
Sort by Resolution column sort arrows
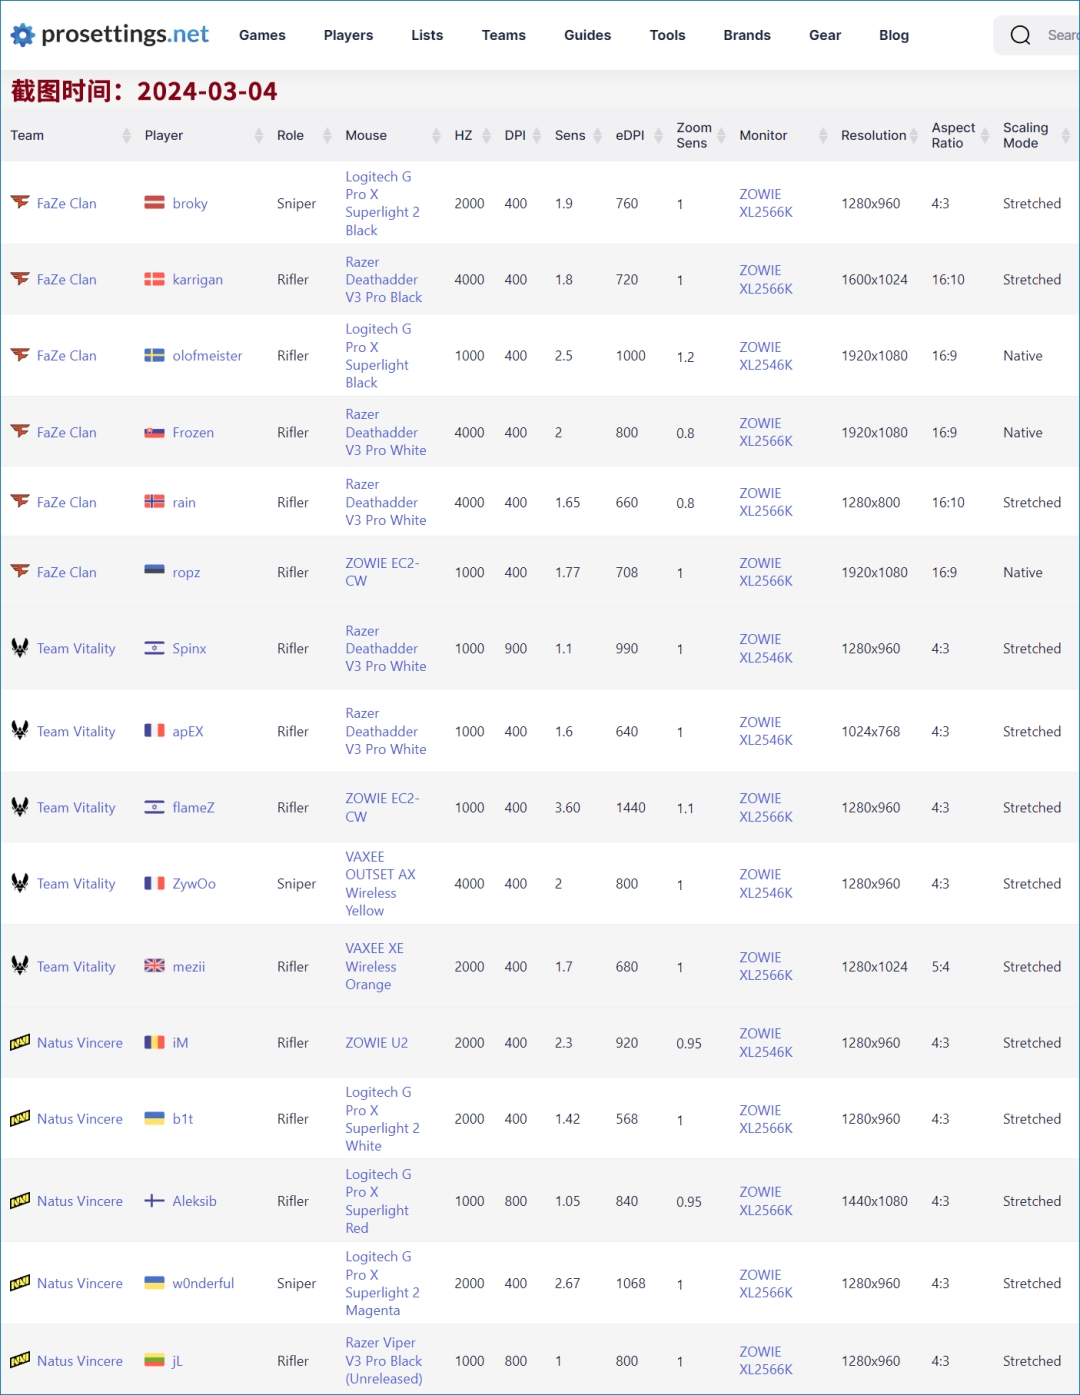tap(914, 135)
